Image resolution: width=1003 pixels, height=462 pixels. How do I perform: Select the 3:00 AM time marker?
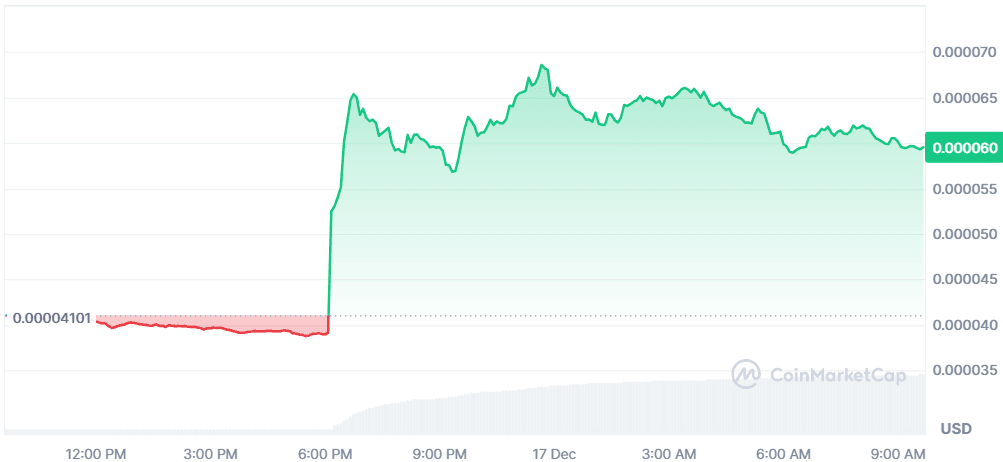point(669,454)
